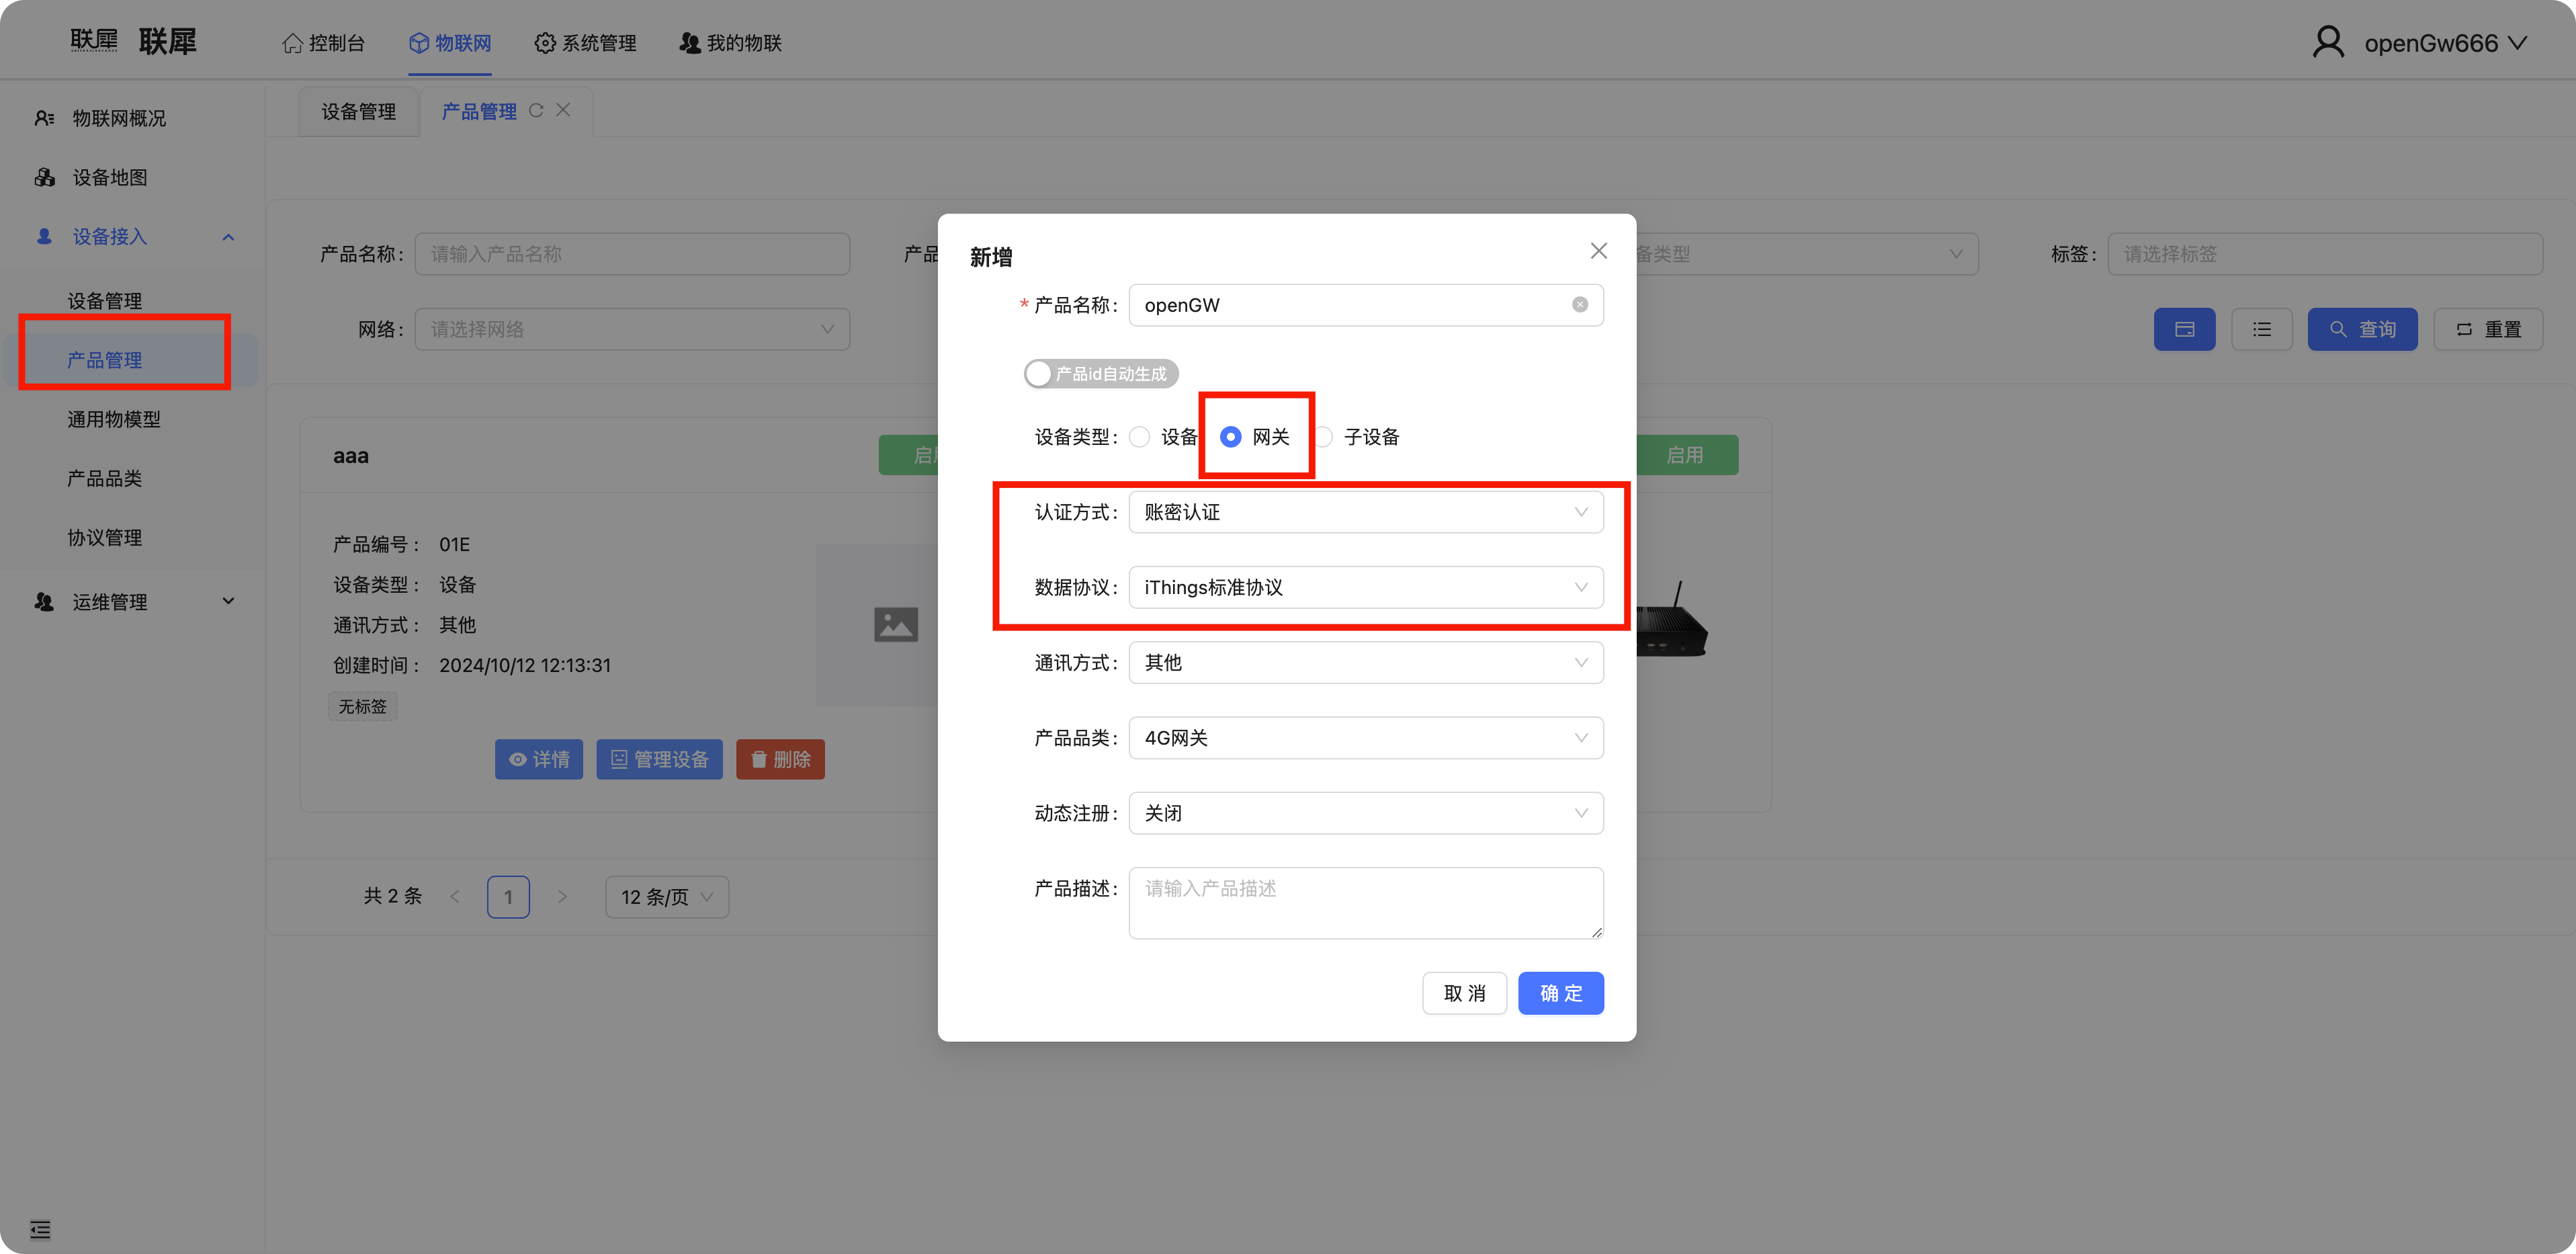Toggle 产品id自动生成 switch
This screenshot has height=1254, width=2576.
click(x=1101, y=374)
